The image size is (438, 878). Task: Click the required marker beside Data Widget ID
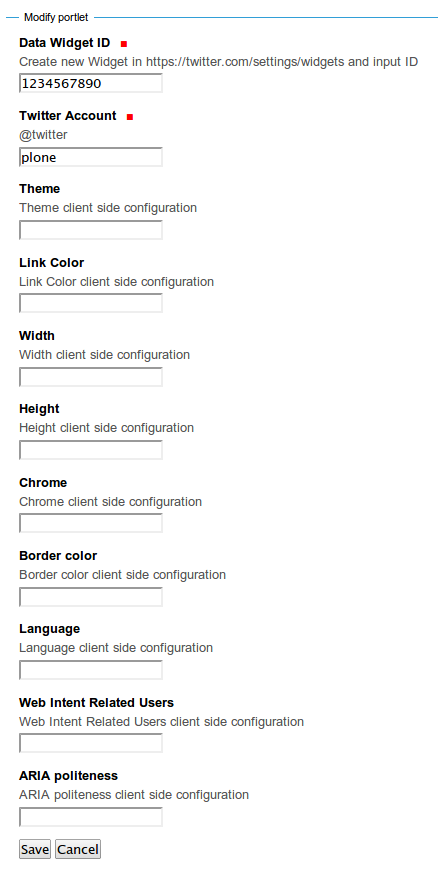[x=124, y=44]
